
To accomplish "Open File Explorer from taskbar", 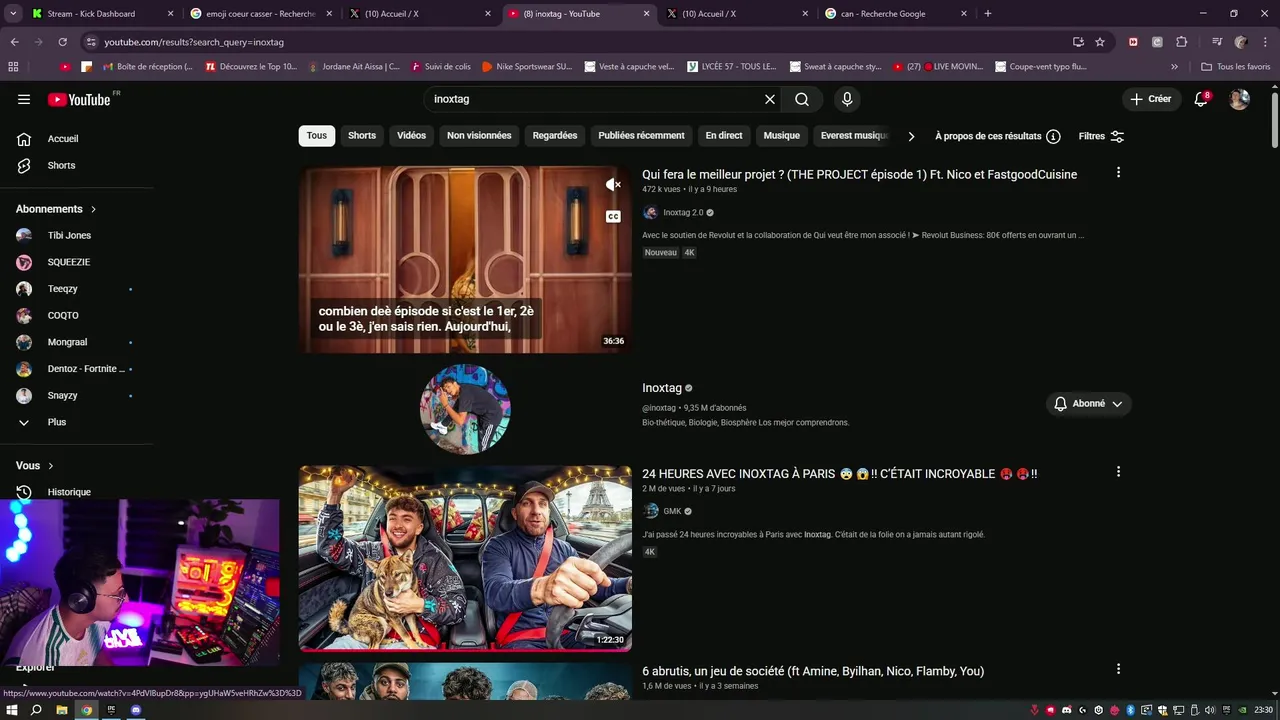I will tap(61, 710).
